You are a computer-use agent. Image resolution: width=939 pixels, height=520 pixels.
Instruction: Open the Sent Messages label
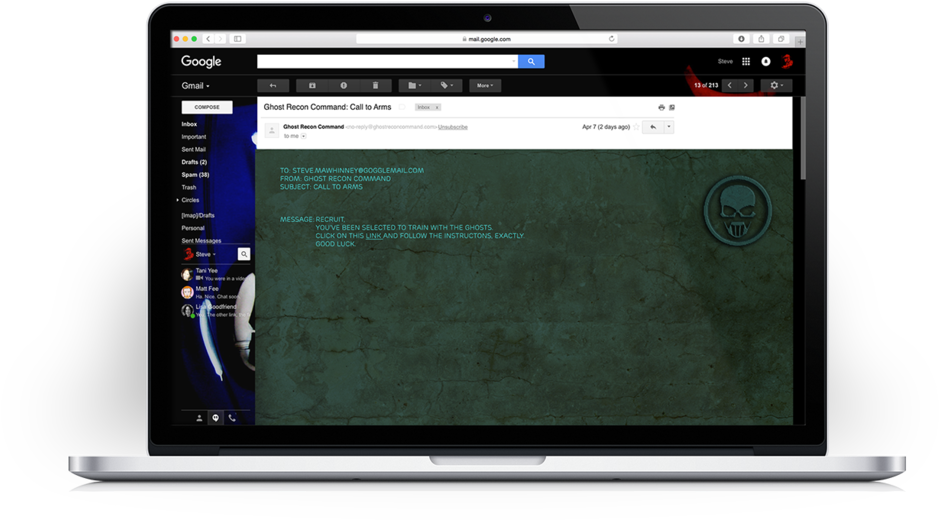click(201, 240)
